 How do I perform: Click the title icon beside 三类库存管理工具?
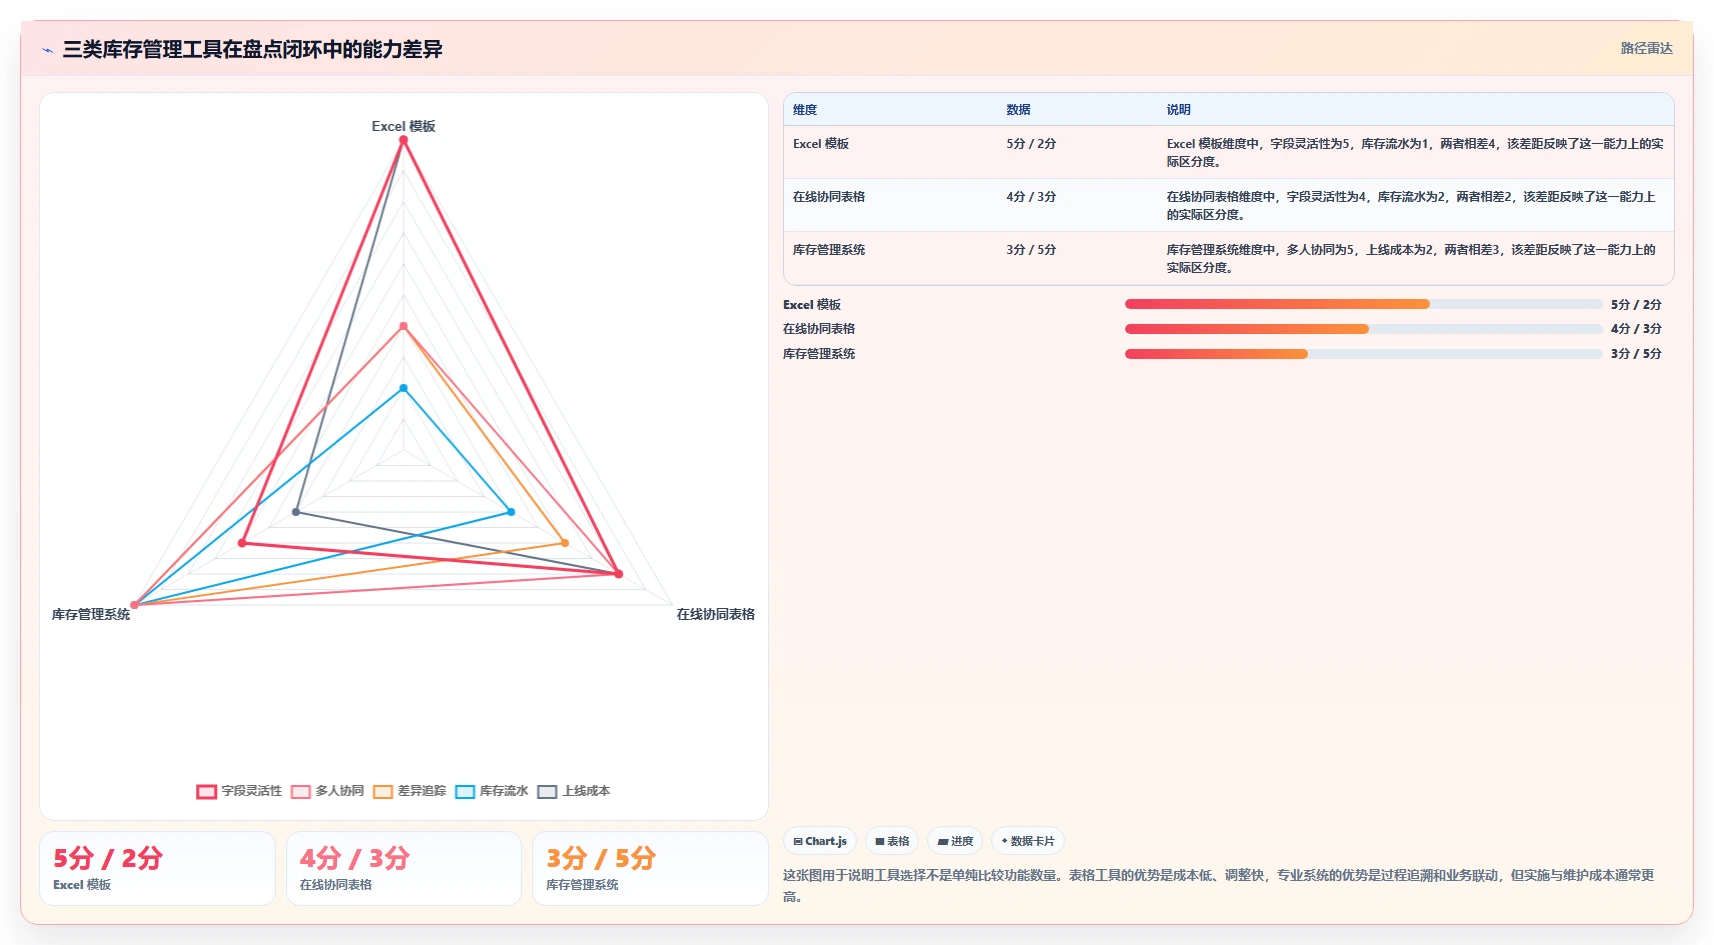click(47, 50)
